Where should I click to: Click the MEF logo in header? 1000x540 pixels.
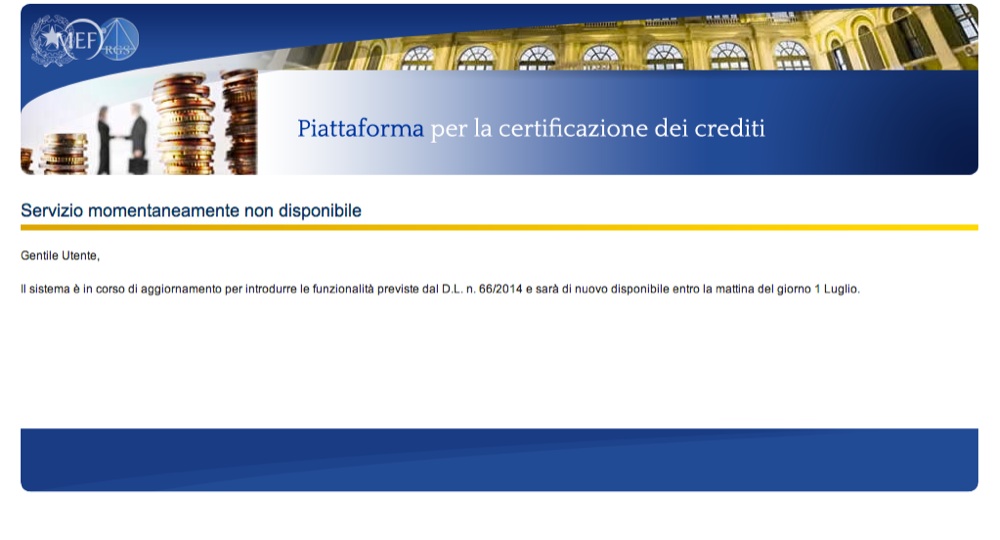coord(80,41)
